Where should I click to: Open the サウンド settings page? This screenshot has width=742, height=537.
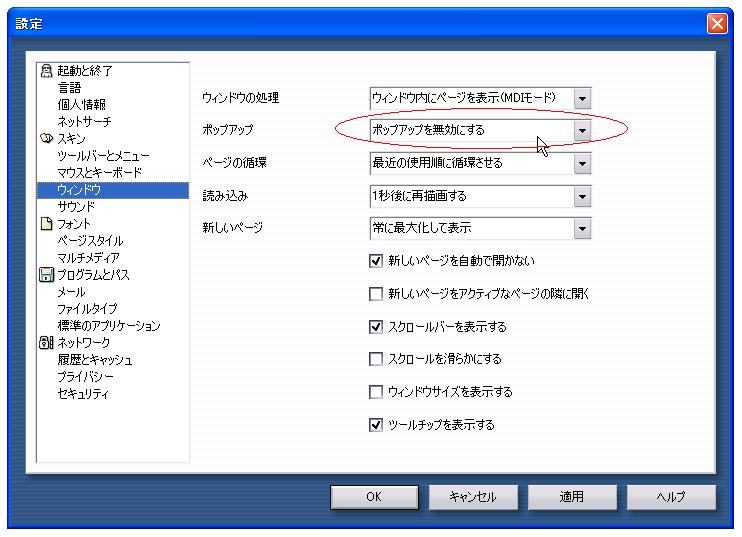click(x=76, y=207)
